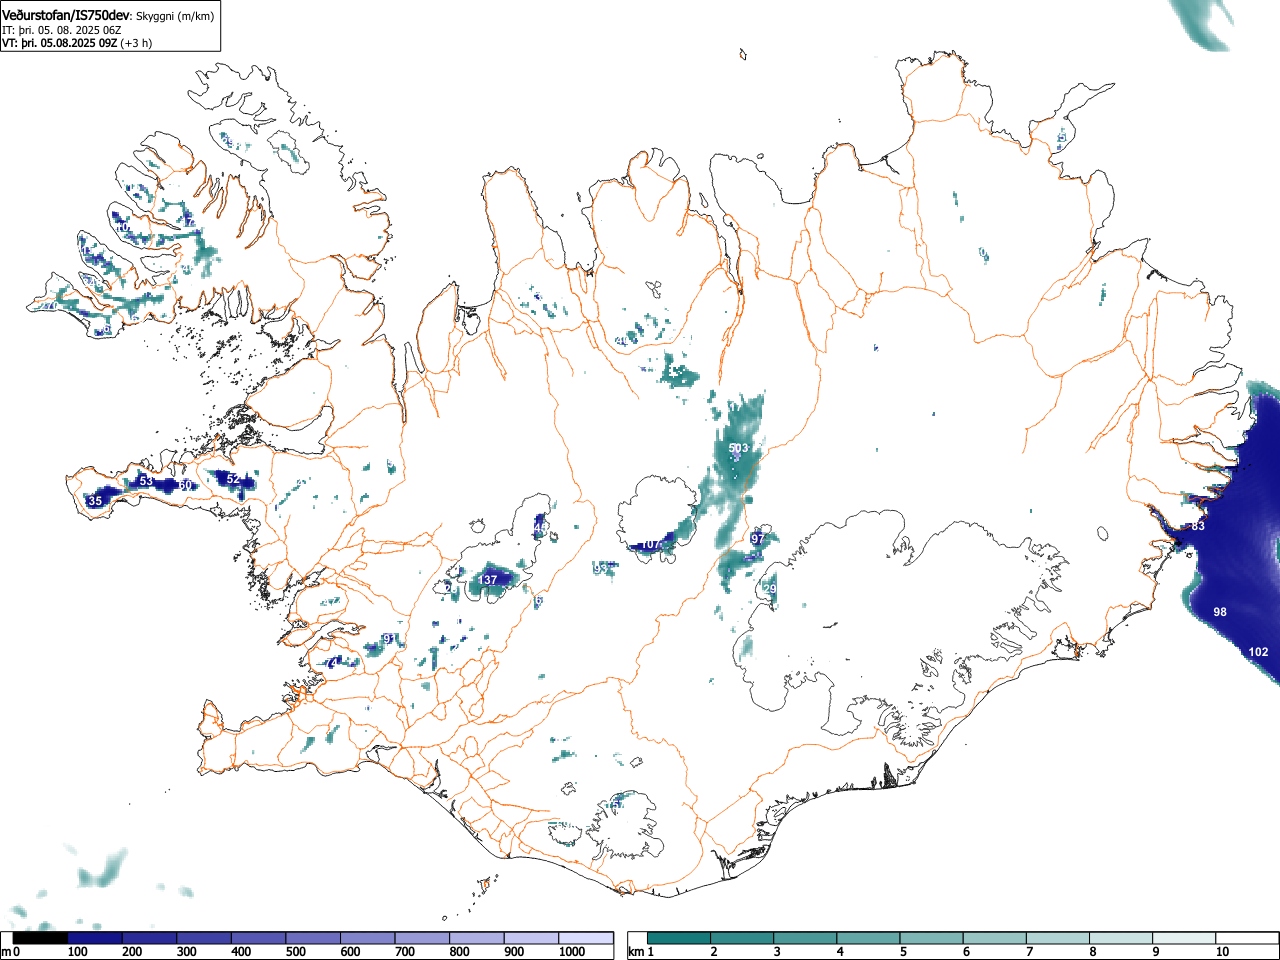Pick the 100–200 m dark blue swatch
Screen dimensions: 1280x960
(x=95, y=938)
